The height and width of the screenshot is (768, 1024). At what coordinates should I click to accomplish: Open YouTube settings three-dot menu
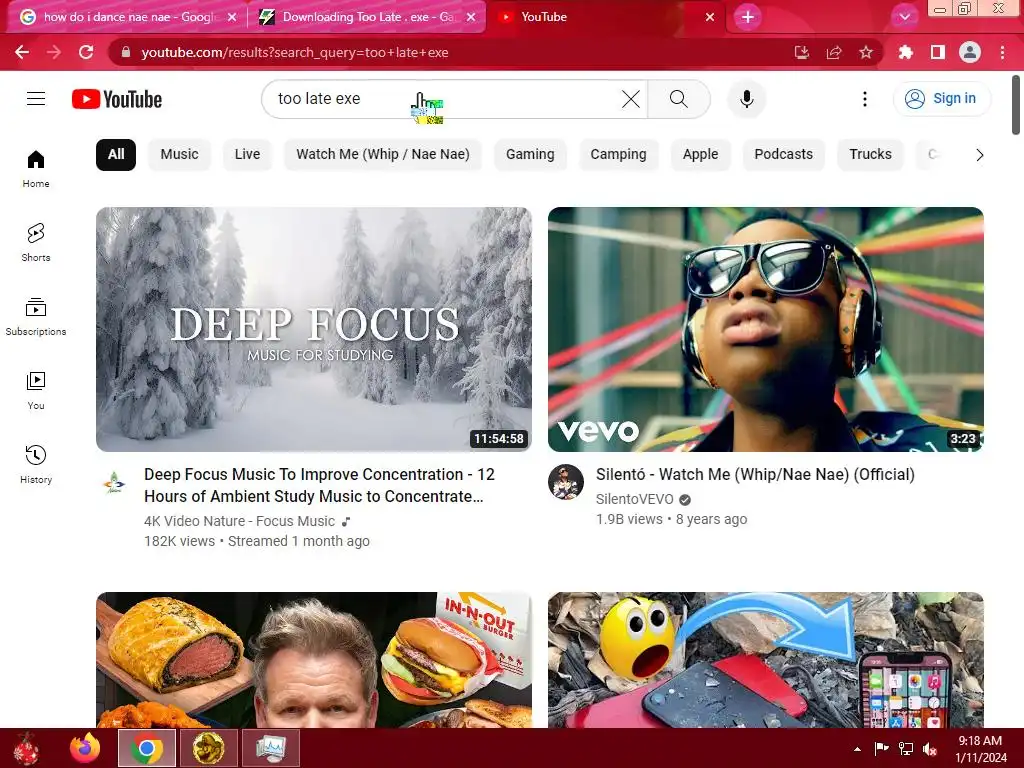865,99
